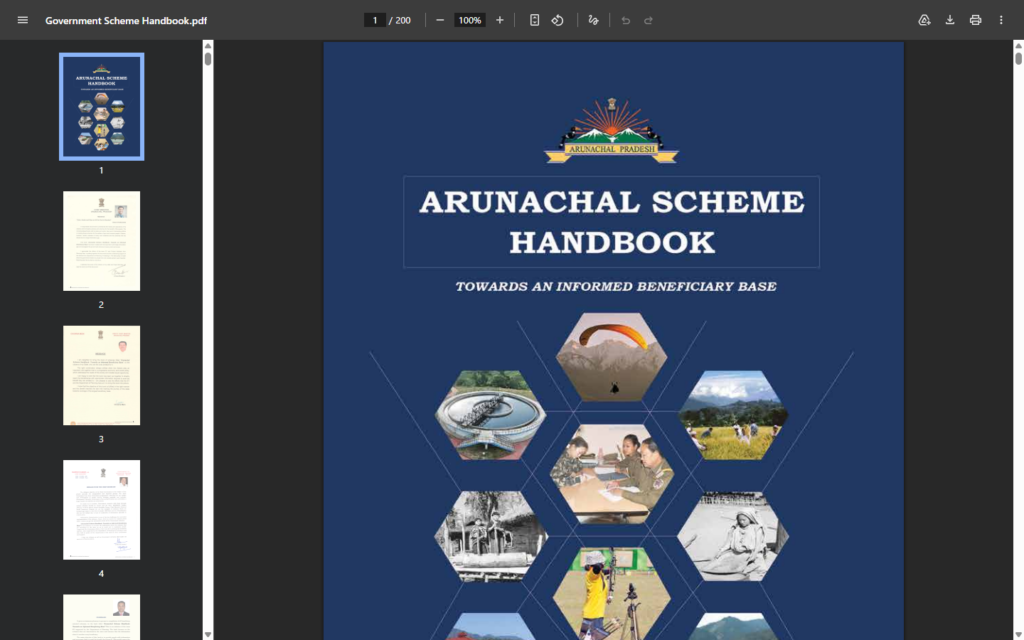The height and width of the screenshot is (640, 1024).
Task: Click the document scrollbar down arrow
Action: [x=1018, y=634]
